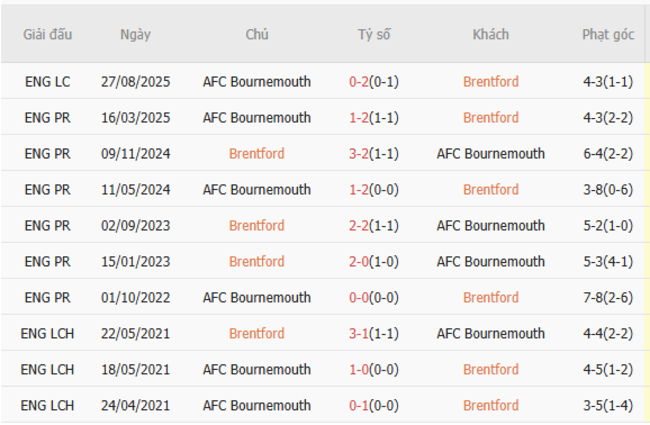Click the "Chú" column header
This screenshot has width=650, height=425.
pos(257,35)
